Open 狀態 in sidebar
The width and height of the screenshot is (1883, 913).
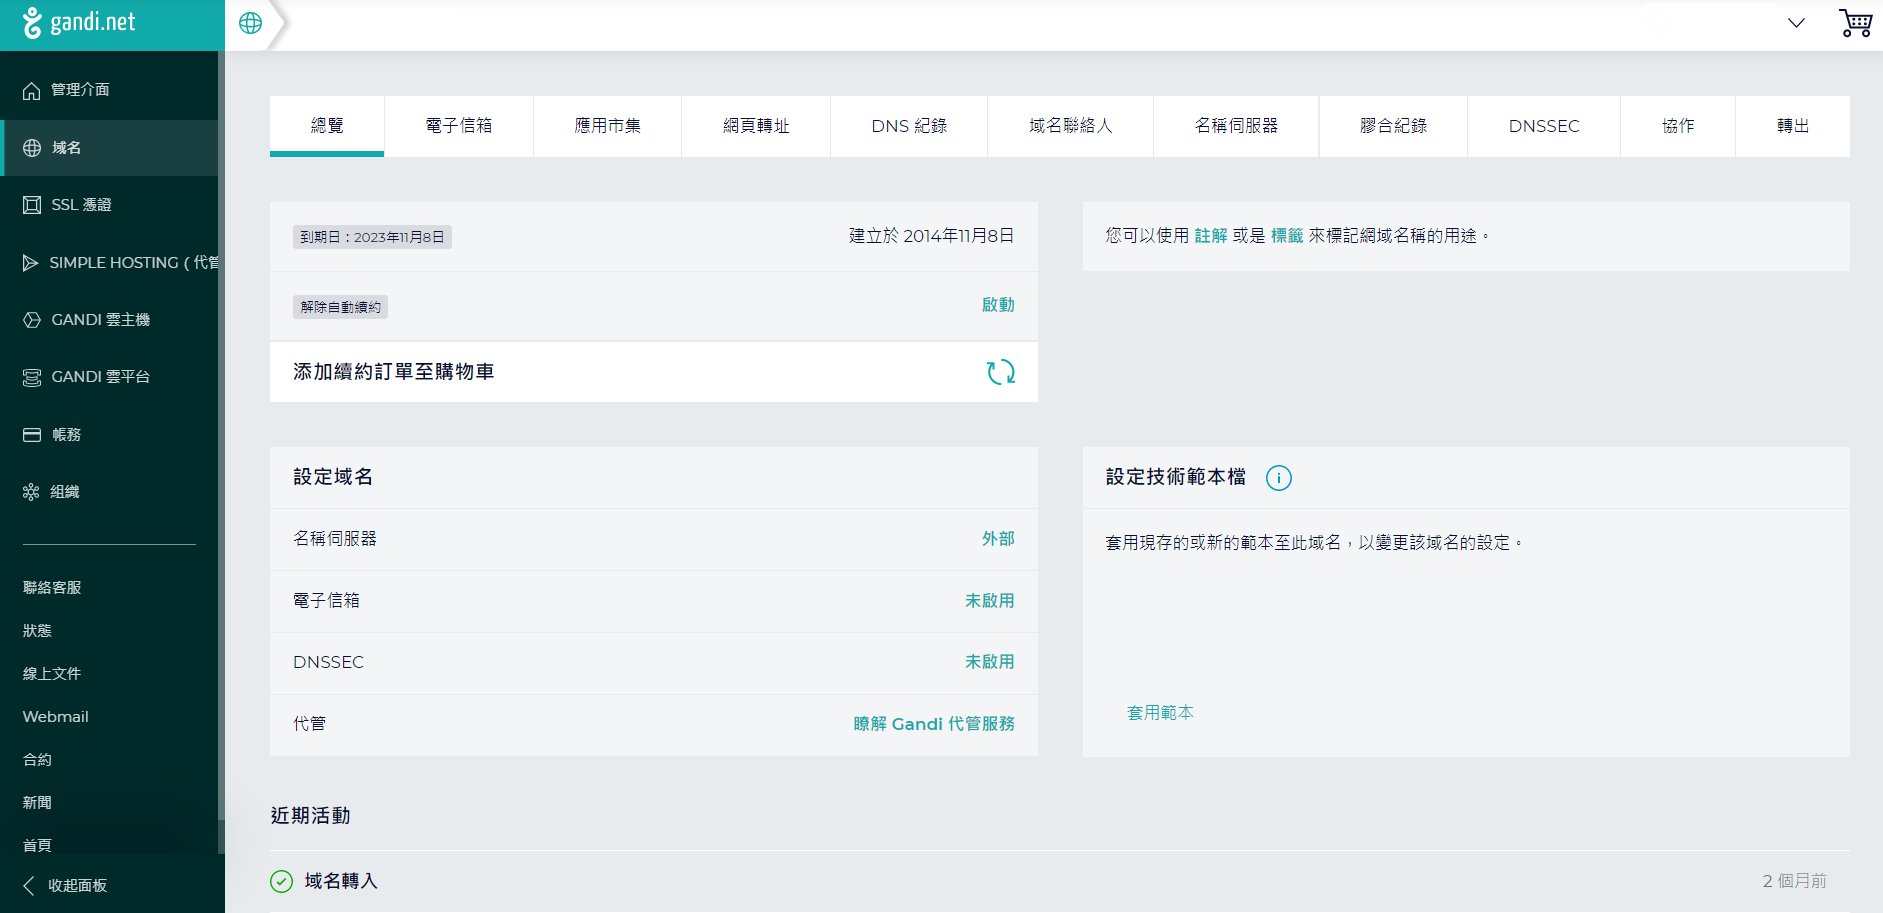pyautogui.click(x=37, y=631)
